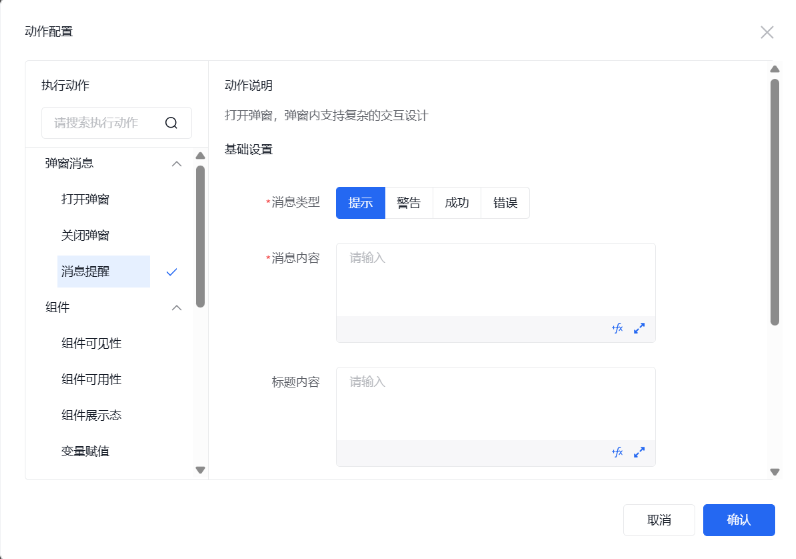Image resolution: width=796 pixels, height=559 pixels.
Task: Select 打开弹窗 action
Action: (x=85, y=199)
